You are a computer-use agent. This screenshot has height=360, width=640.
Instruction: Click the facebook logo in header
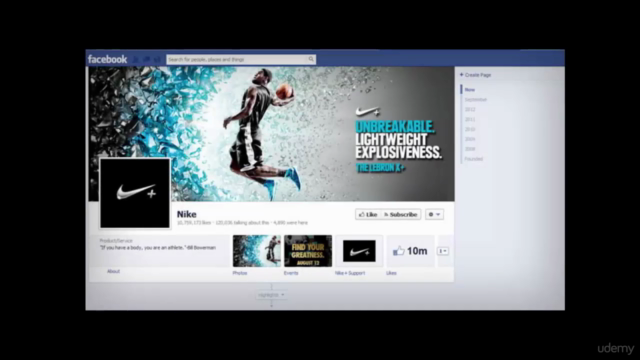point(107,59)
